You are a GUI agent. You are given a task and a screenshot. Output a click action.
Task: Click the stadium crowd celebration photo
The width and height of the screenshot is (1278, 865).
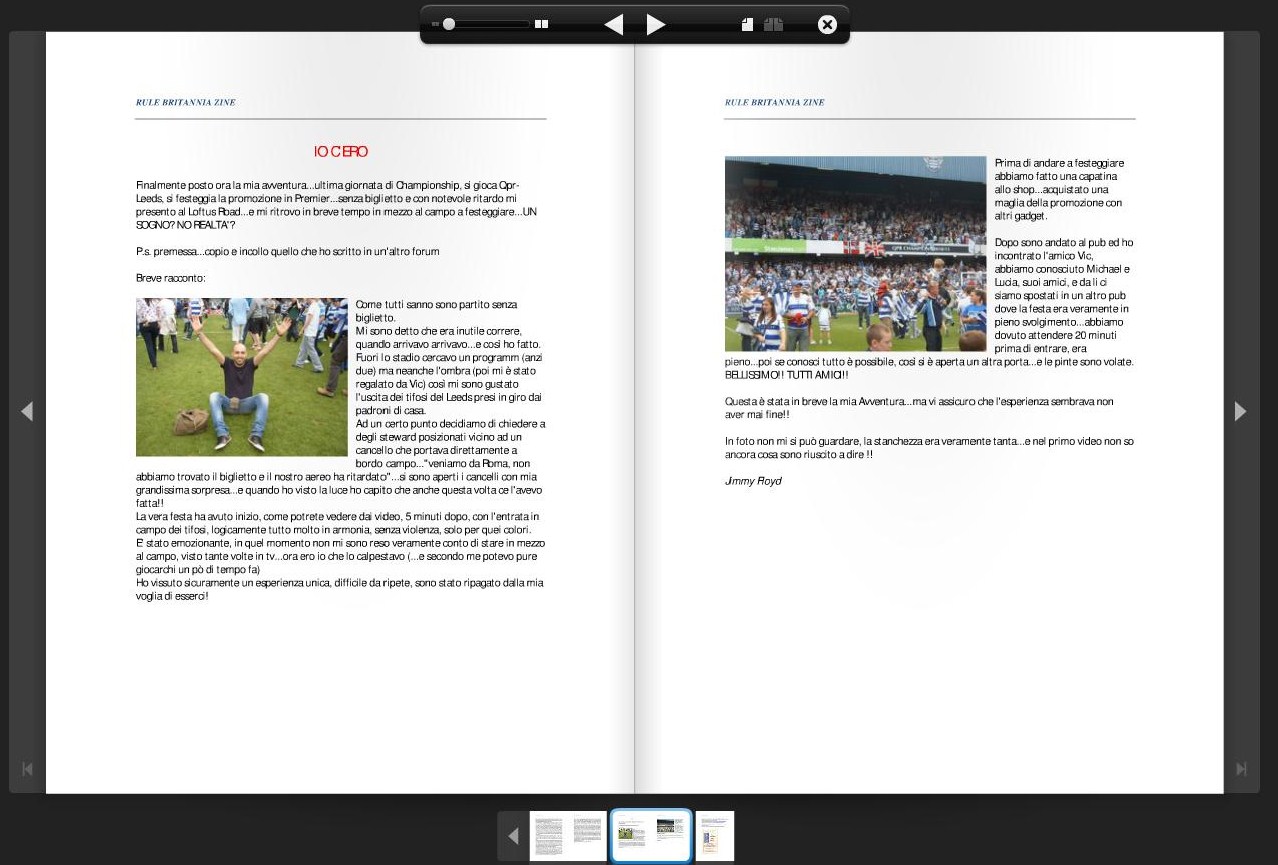(x=856, y=253)
